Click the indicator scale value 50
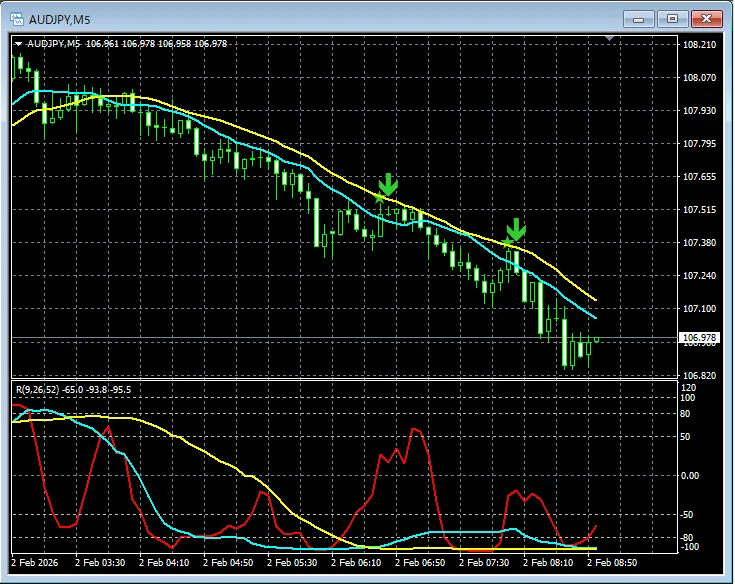 pos(685,437)
